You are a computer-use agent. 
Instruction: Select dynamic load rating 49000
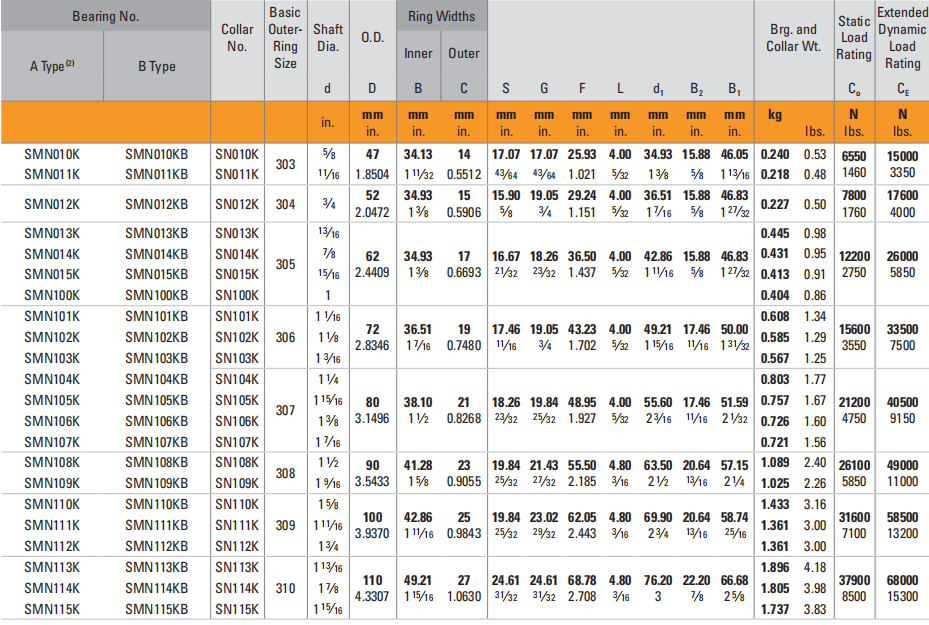point(902,466)
